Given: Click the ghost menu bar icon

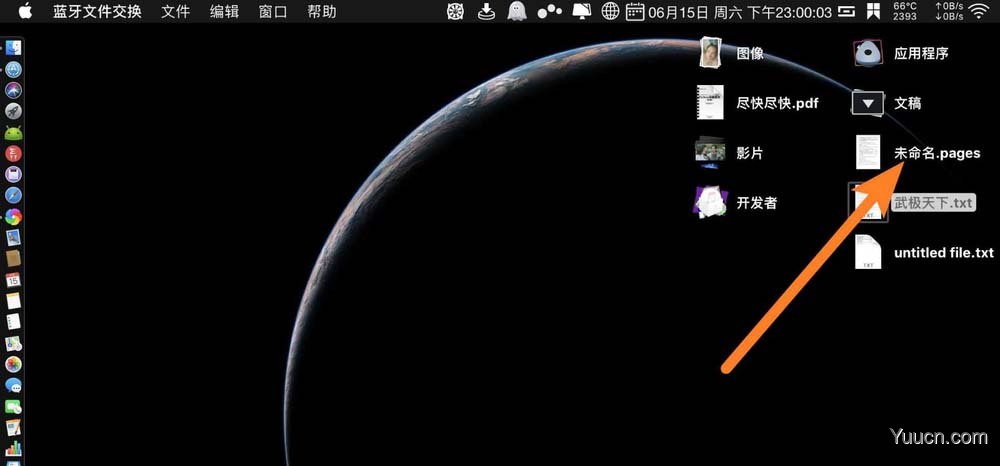Looking at the screenshot, I should 517,11.
